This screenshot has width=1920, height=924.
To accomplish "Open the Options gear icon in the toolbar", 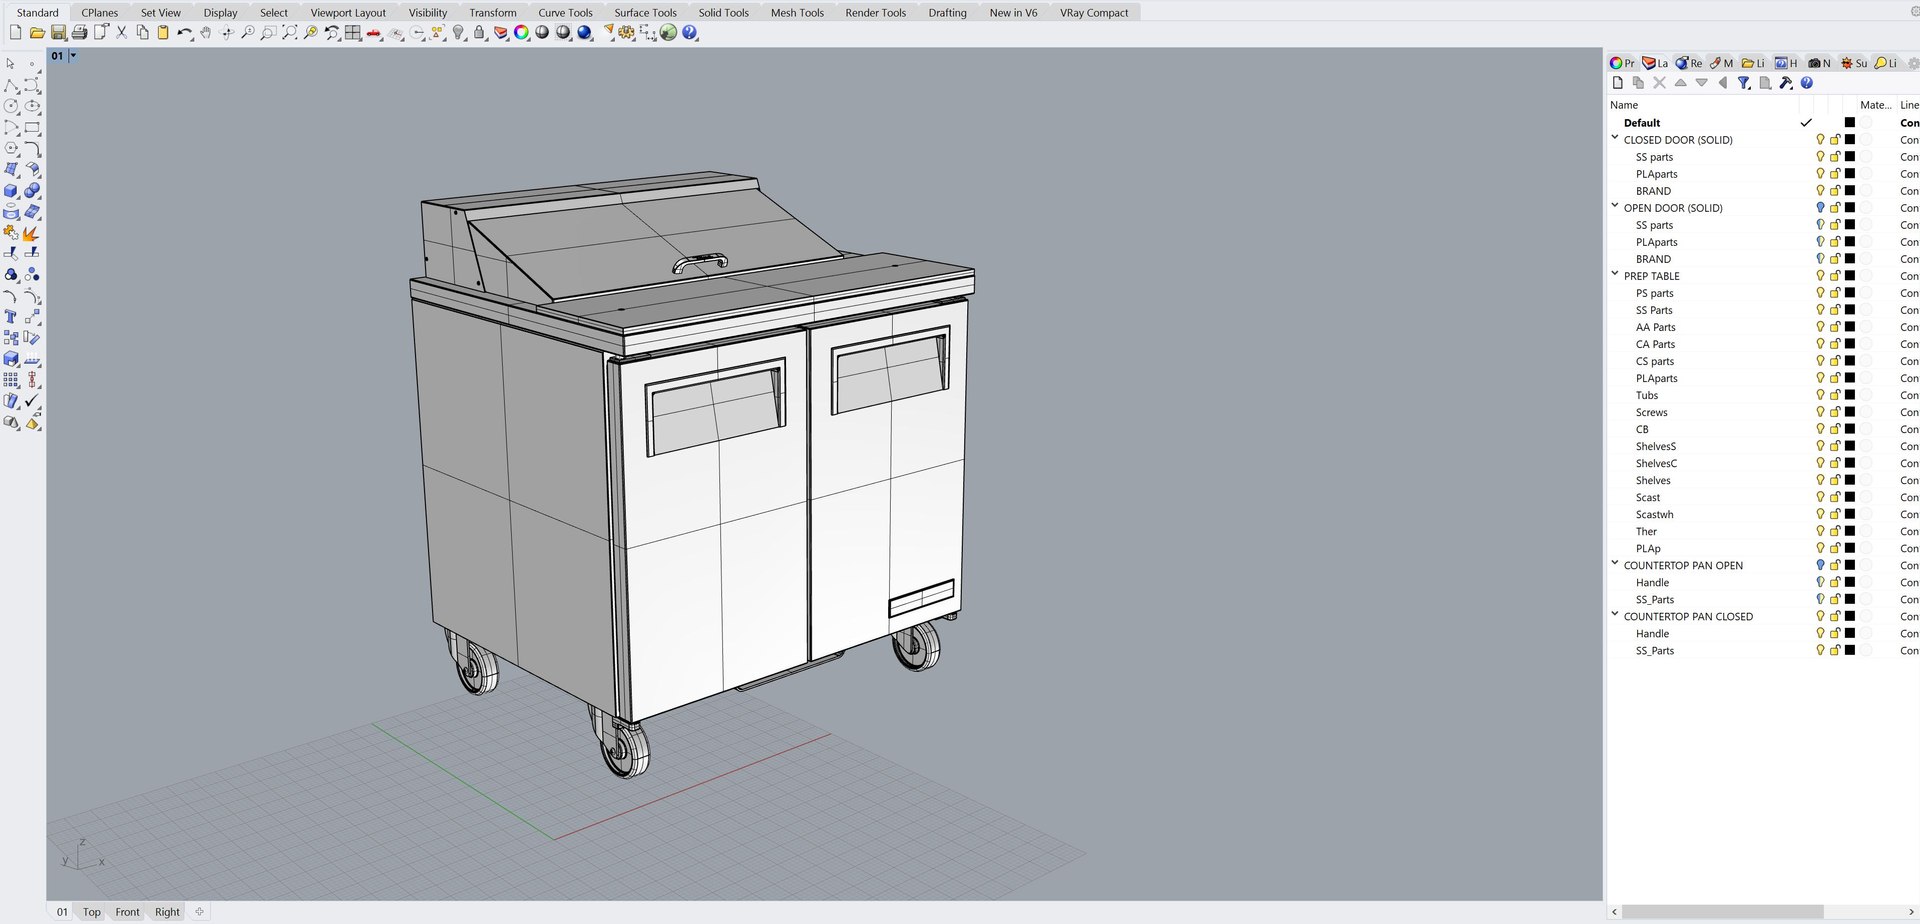I will click(626, 32).
